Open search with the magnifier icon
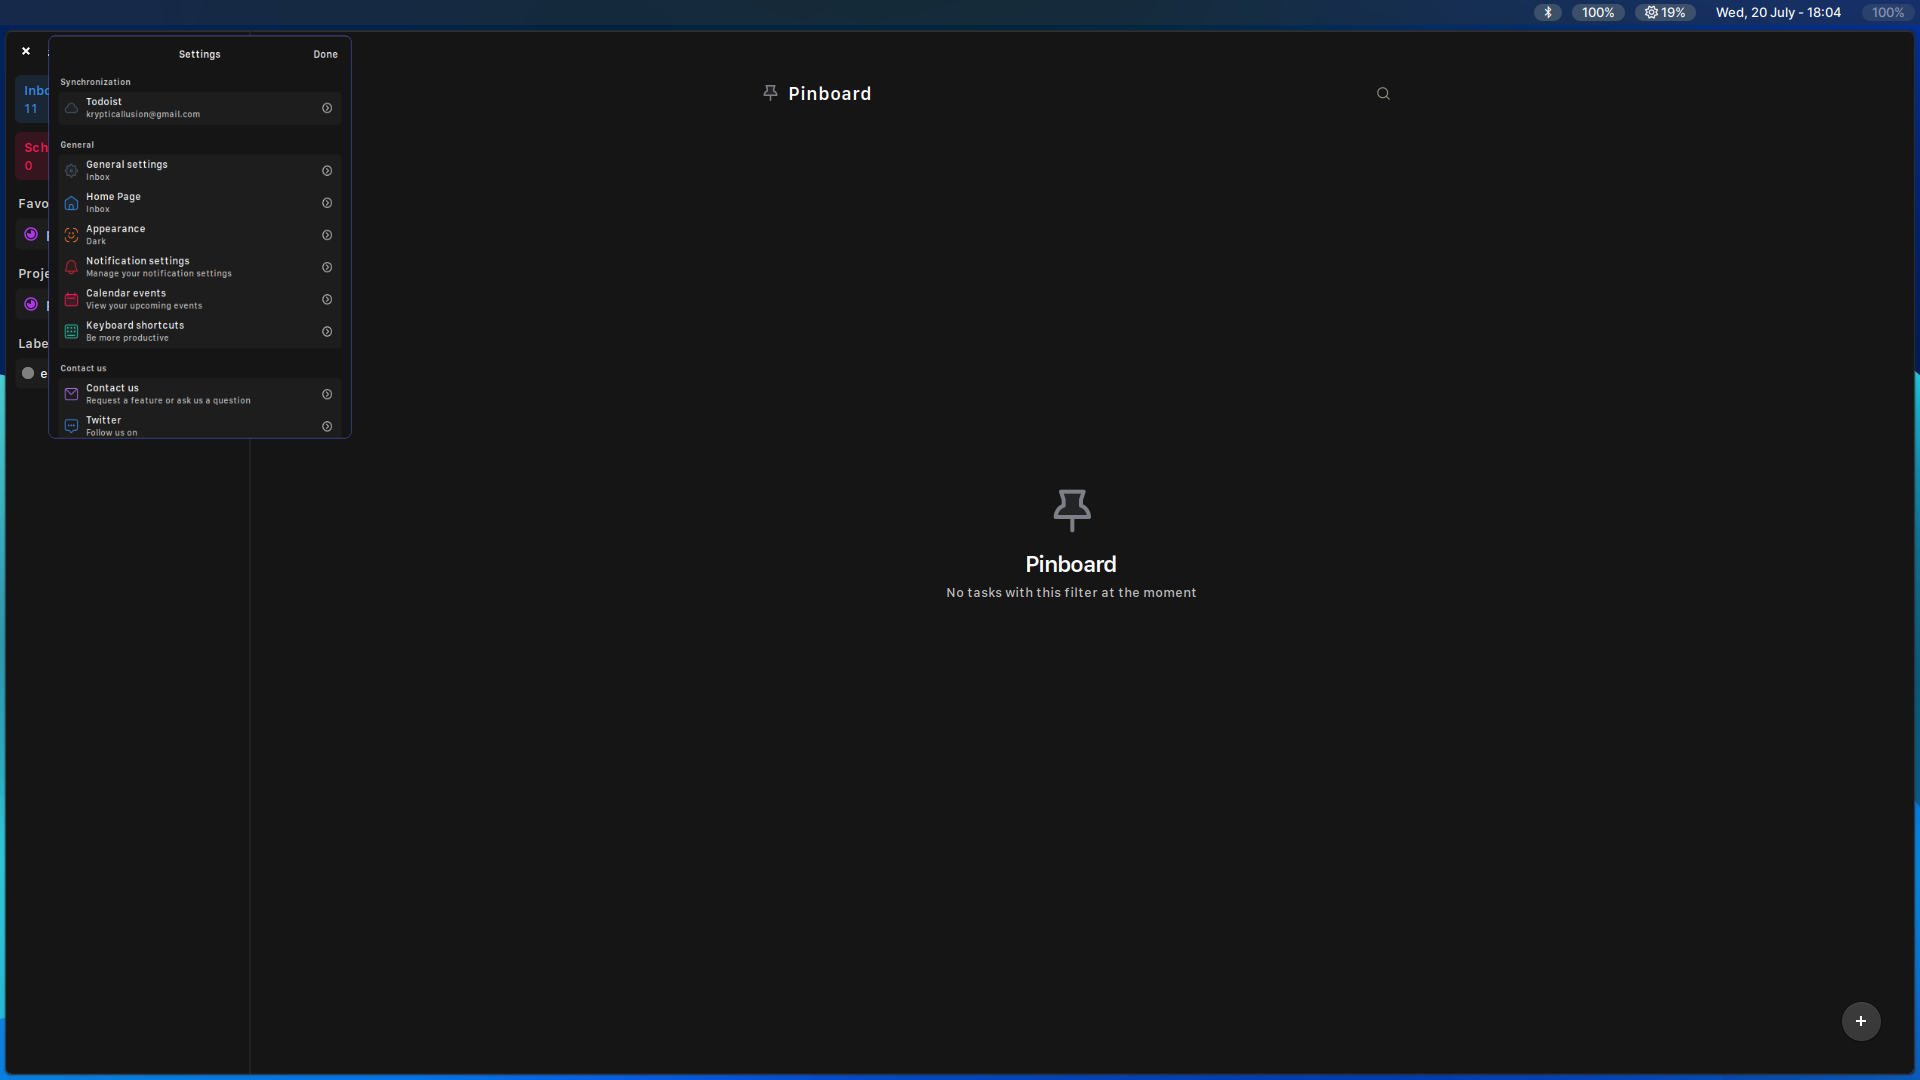The width and height of the screenshot is (1920, 1080). tap(1382, 92)
